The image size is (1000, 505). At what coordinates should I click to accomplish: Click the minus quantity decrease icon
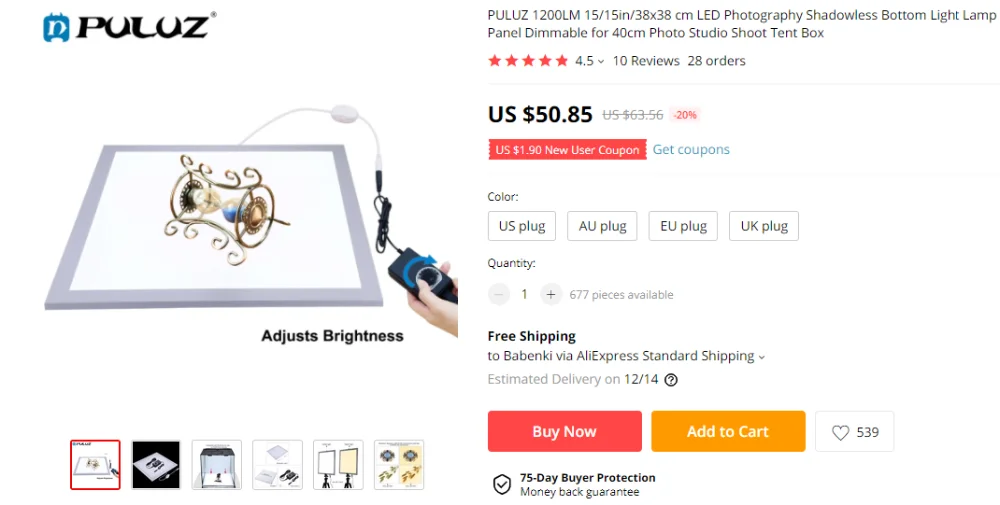point(499,295)
